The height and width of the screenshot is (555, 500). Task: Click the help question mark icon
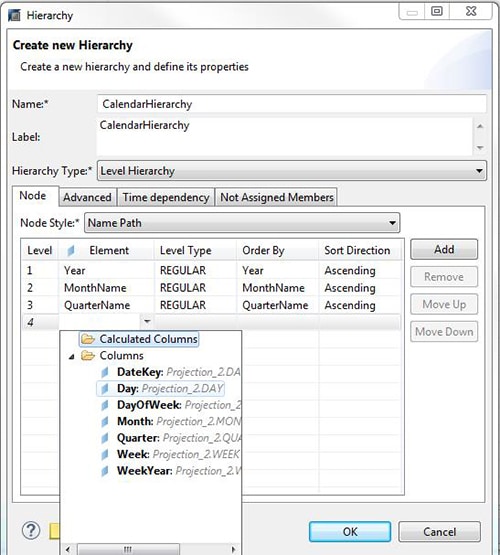(x=31, y=531)
